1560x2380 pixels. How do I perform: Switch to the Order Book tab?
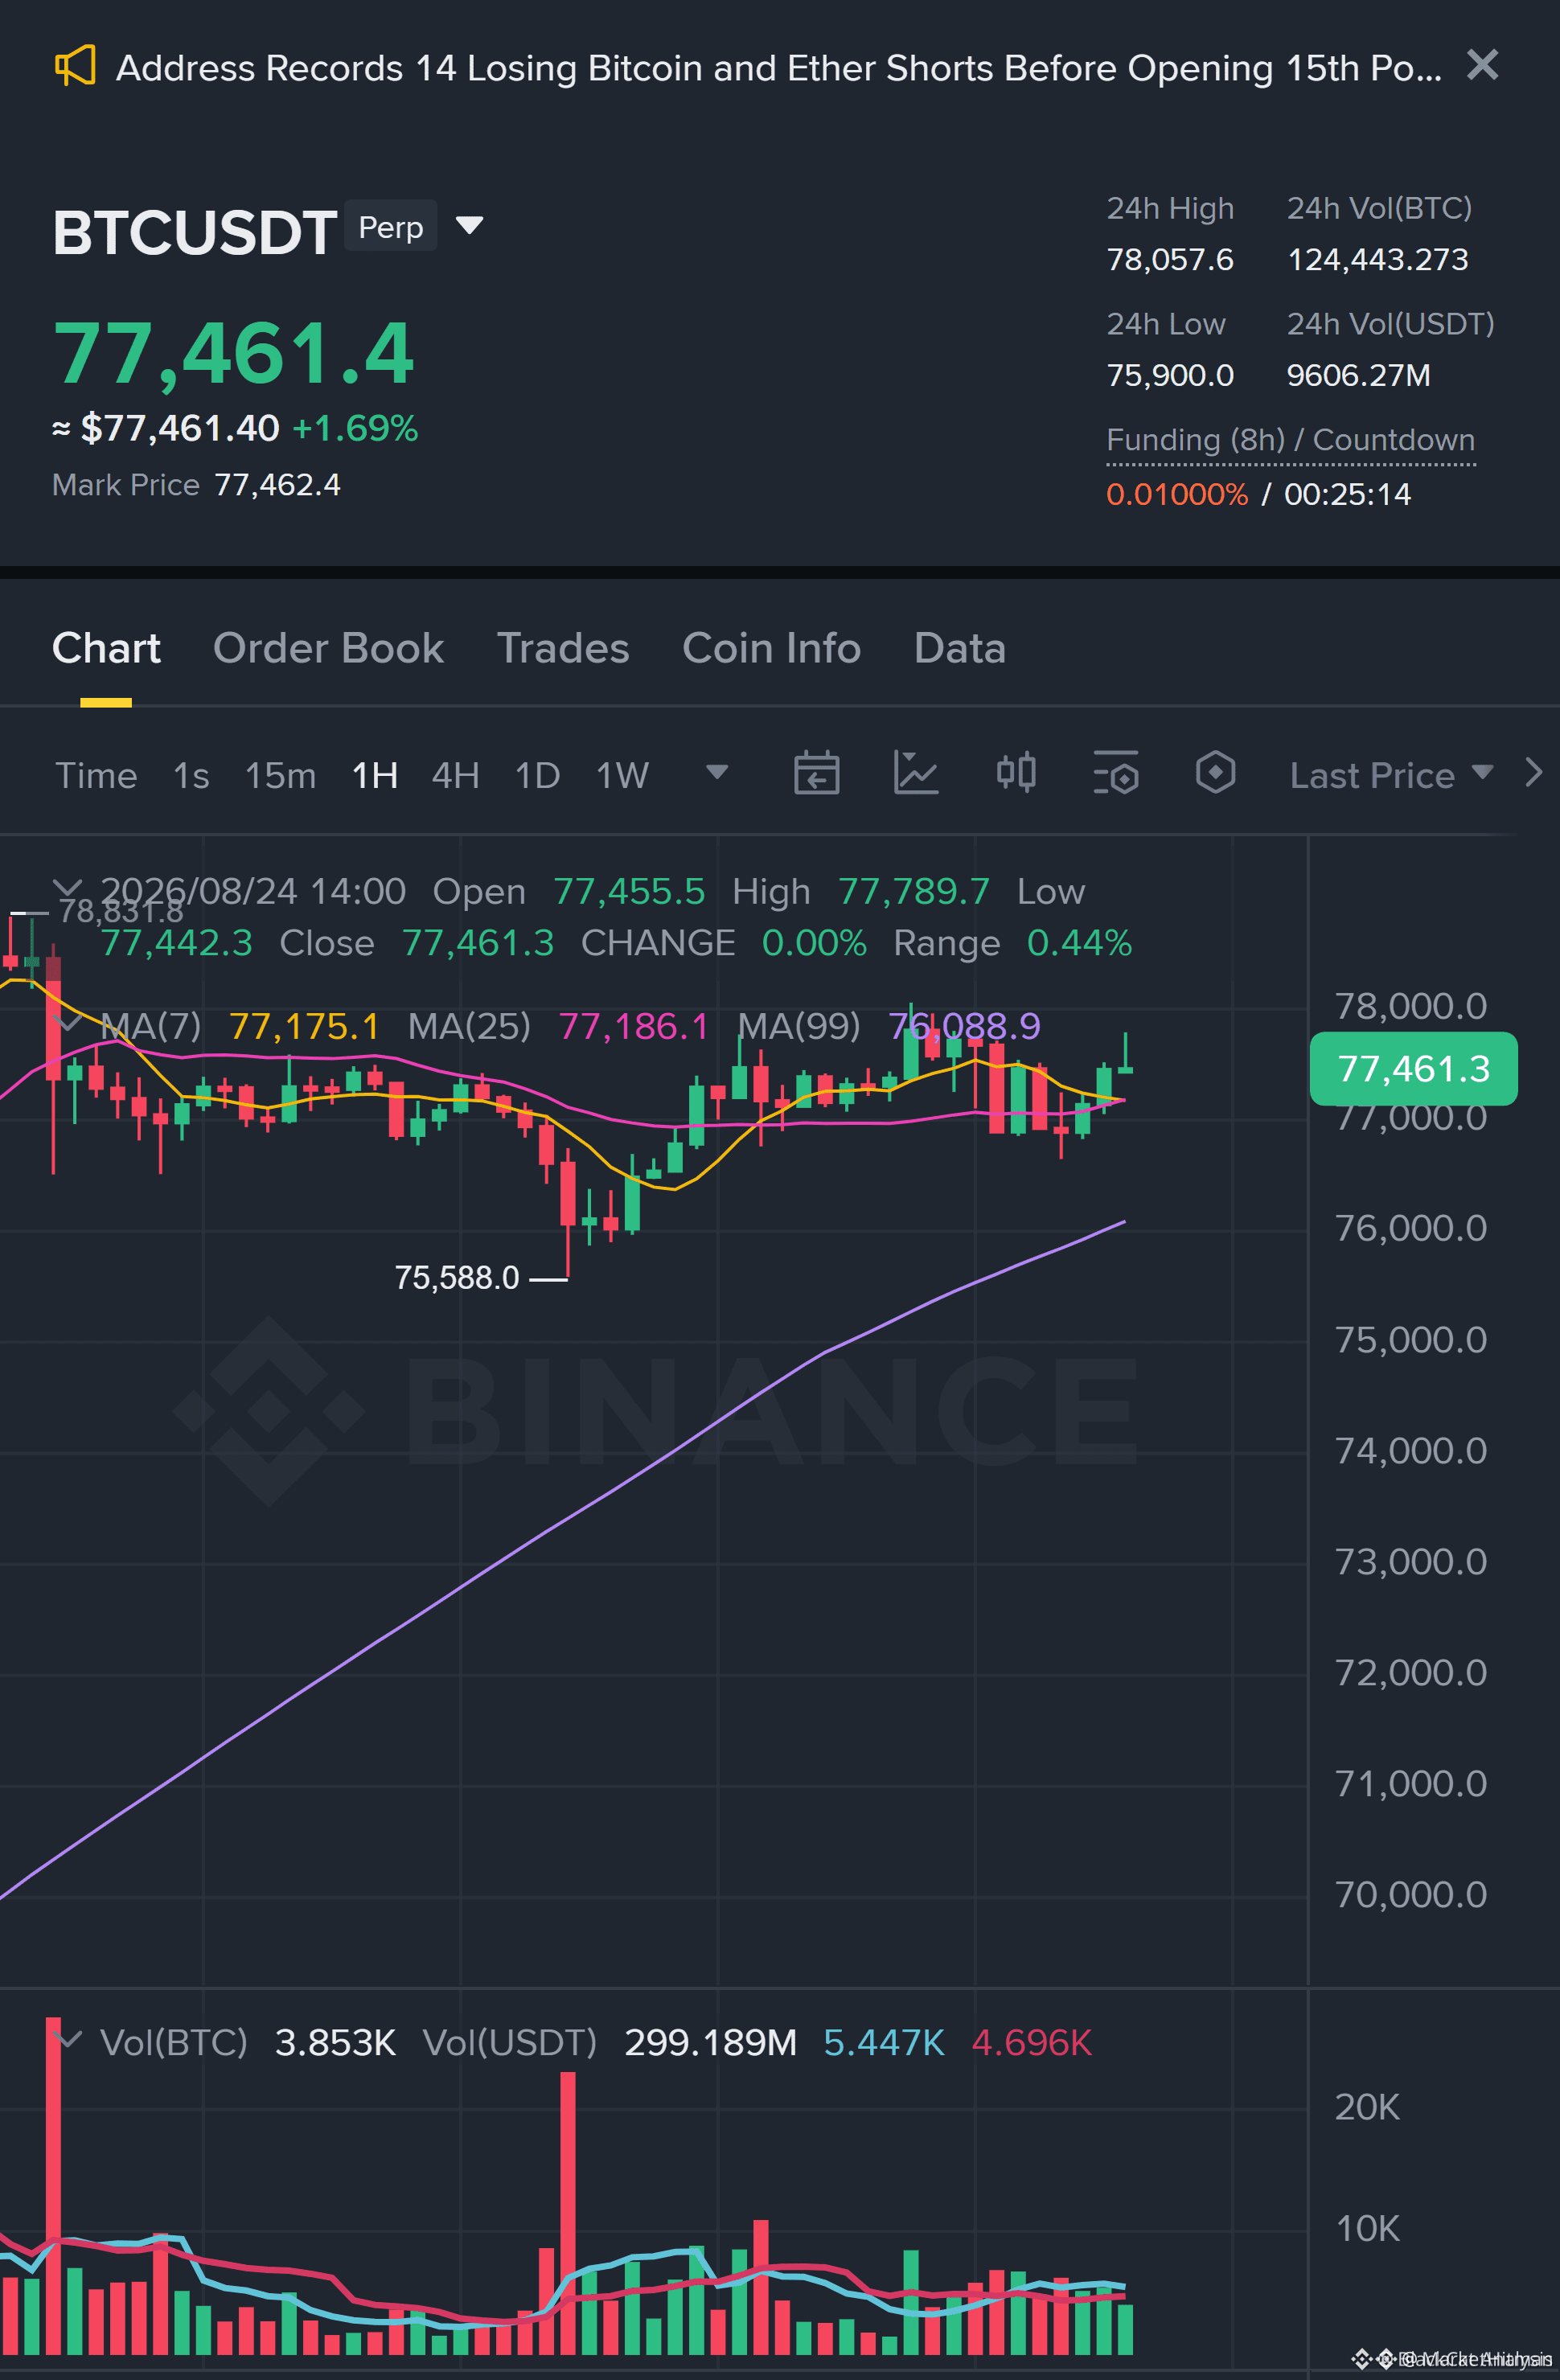coord(328,648)
